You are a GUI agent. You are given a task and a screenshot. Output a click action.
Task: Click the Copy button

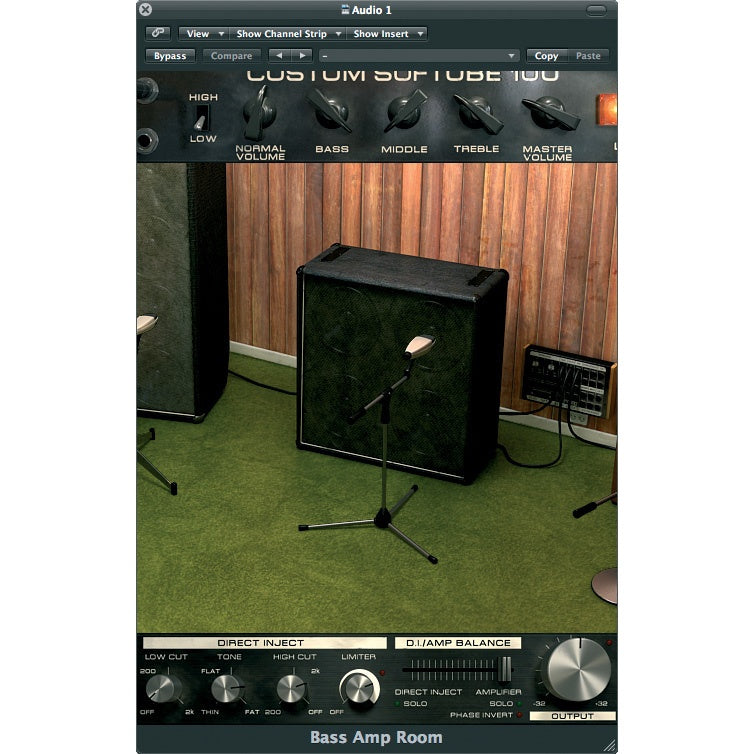tap(547, 56)
